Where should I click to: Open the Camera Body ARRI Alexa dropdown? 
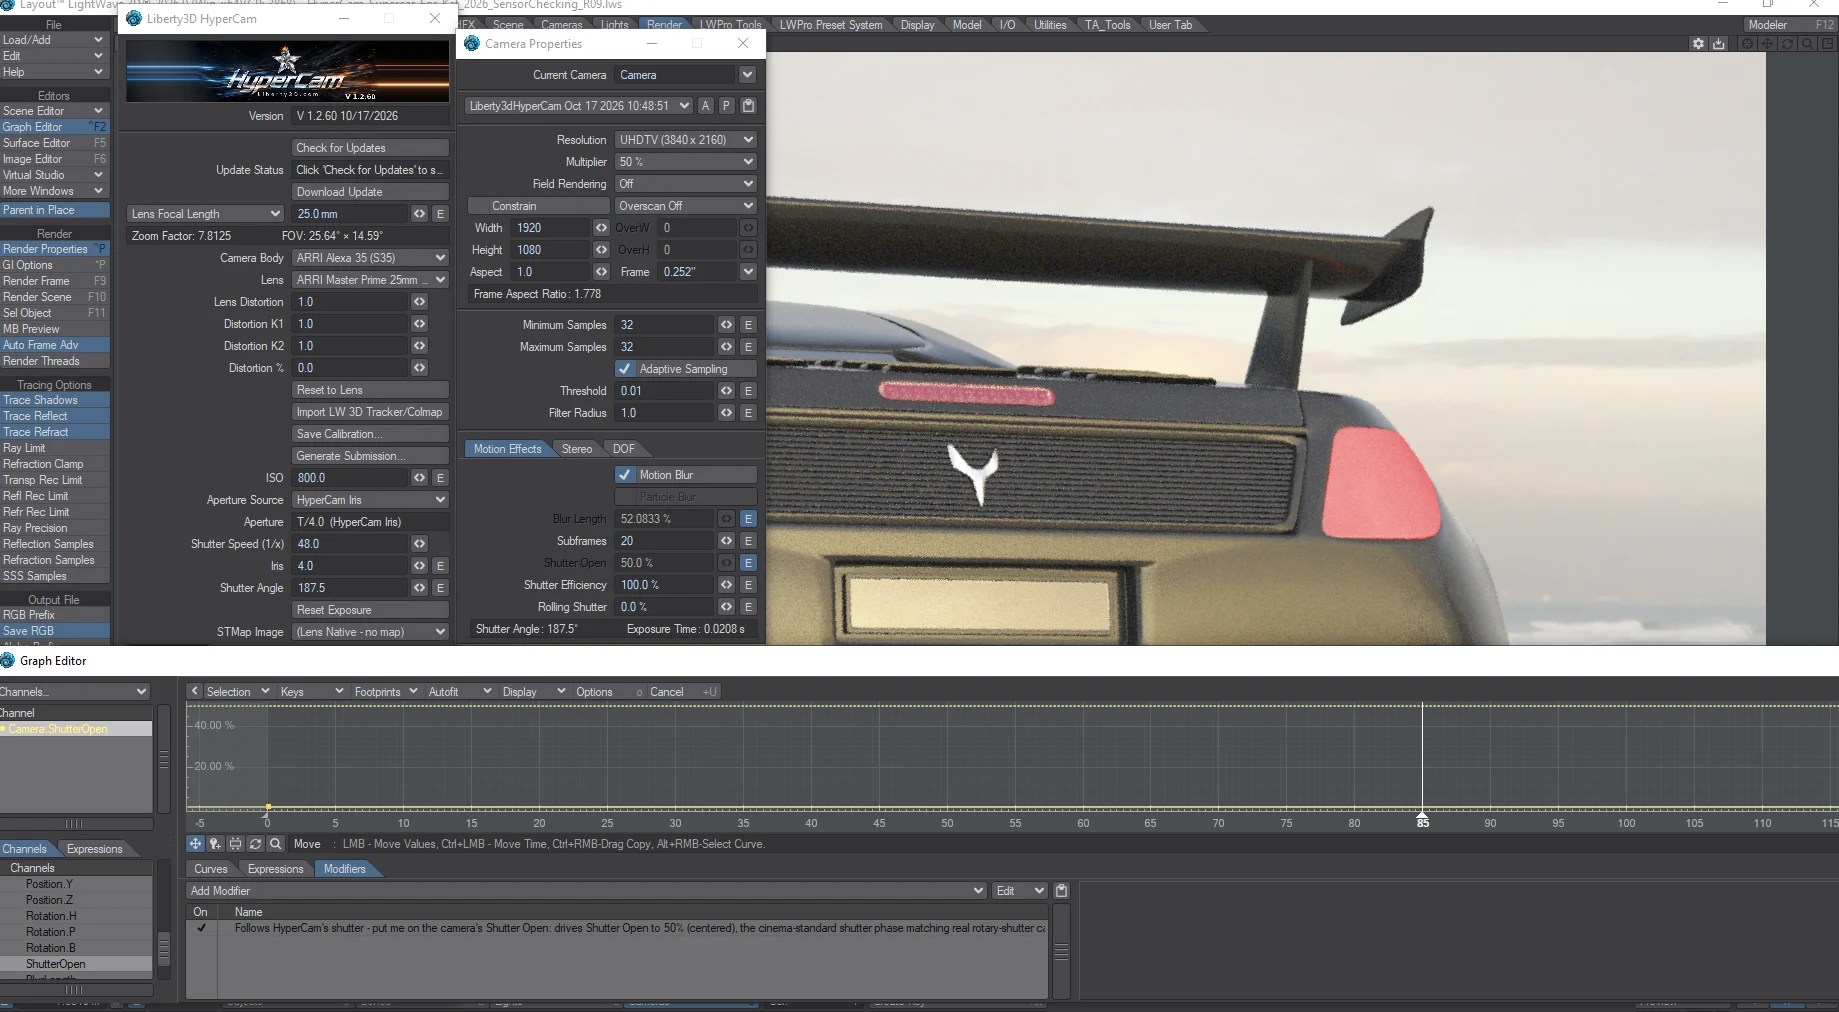370,258
